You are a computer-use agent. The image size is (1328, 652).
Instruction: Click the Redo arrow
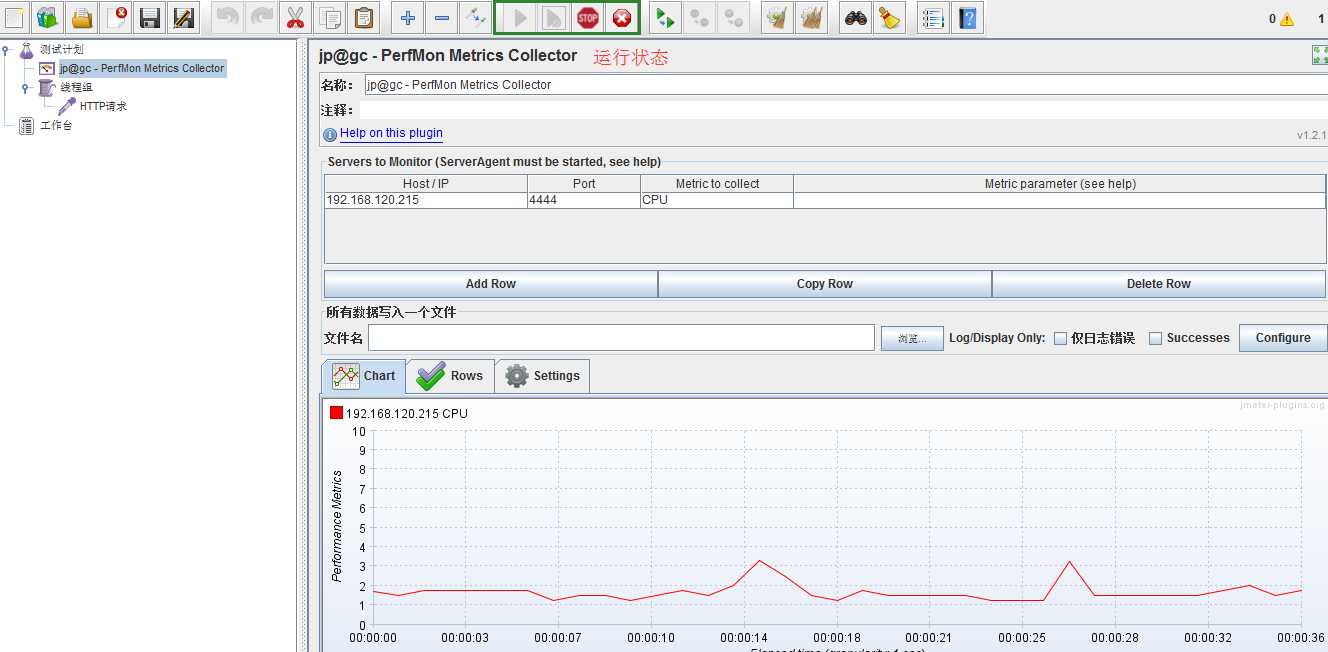point(261,17)
